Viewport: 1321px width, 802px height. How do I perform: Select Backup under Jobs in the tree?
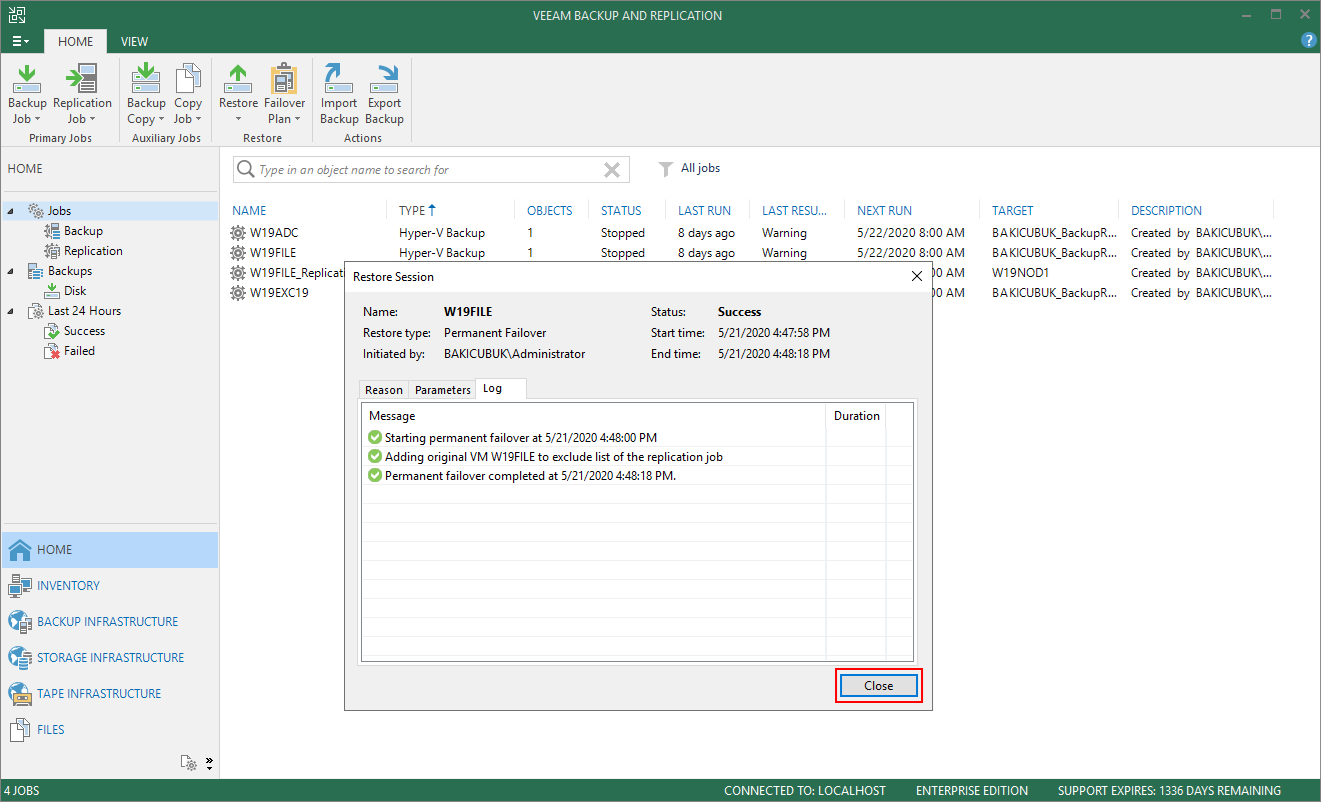(83, 231)
